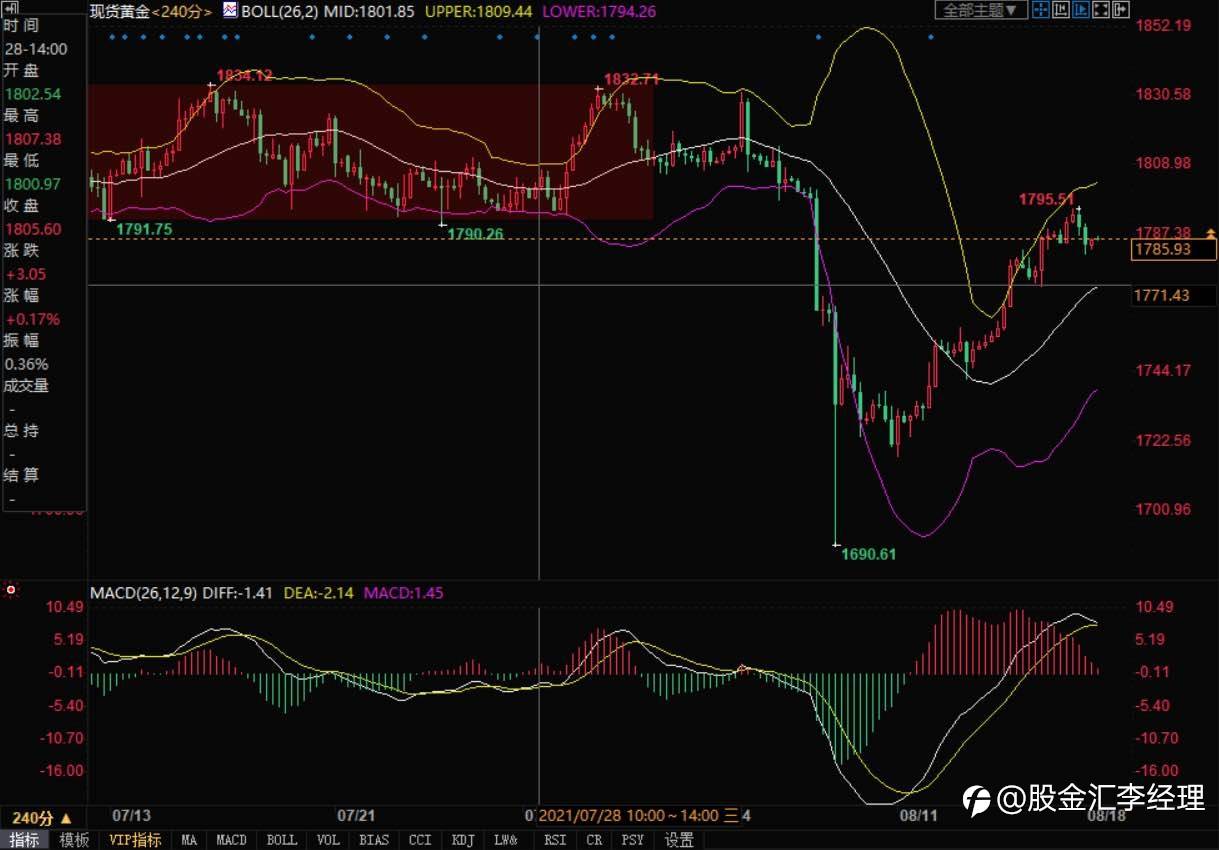Open the 全部主题 dropdown
The height and width of the screenshot is (850, 1219).
(981, 10)
